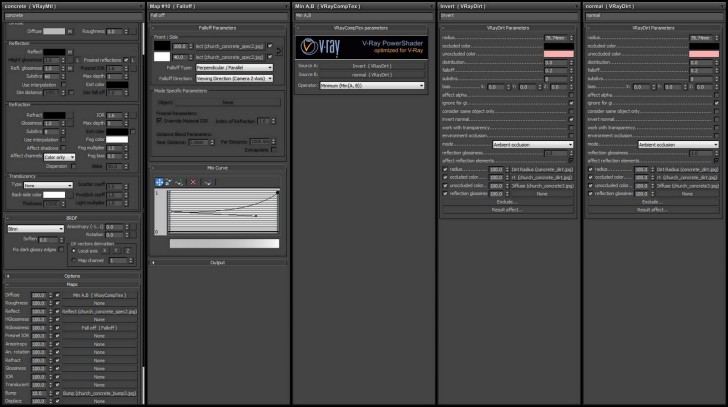
Task: Click Source B normal (VRayDirt) button
Action: click(x=372, y=75)
